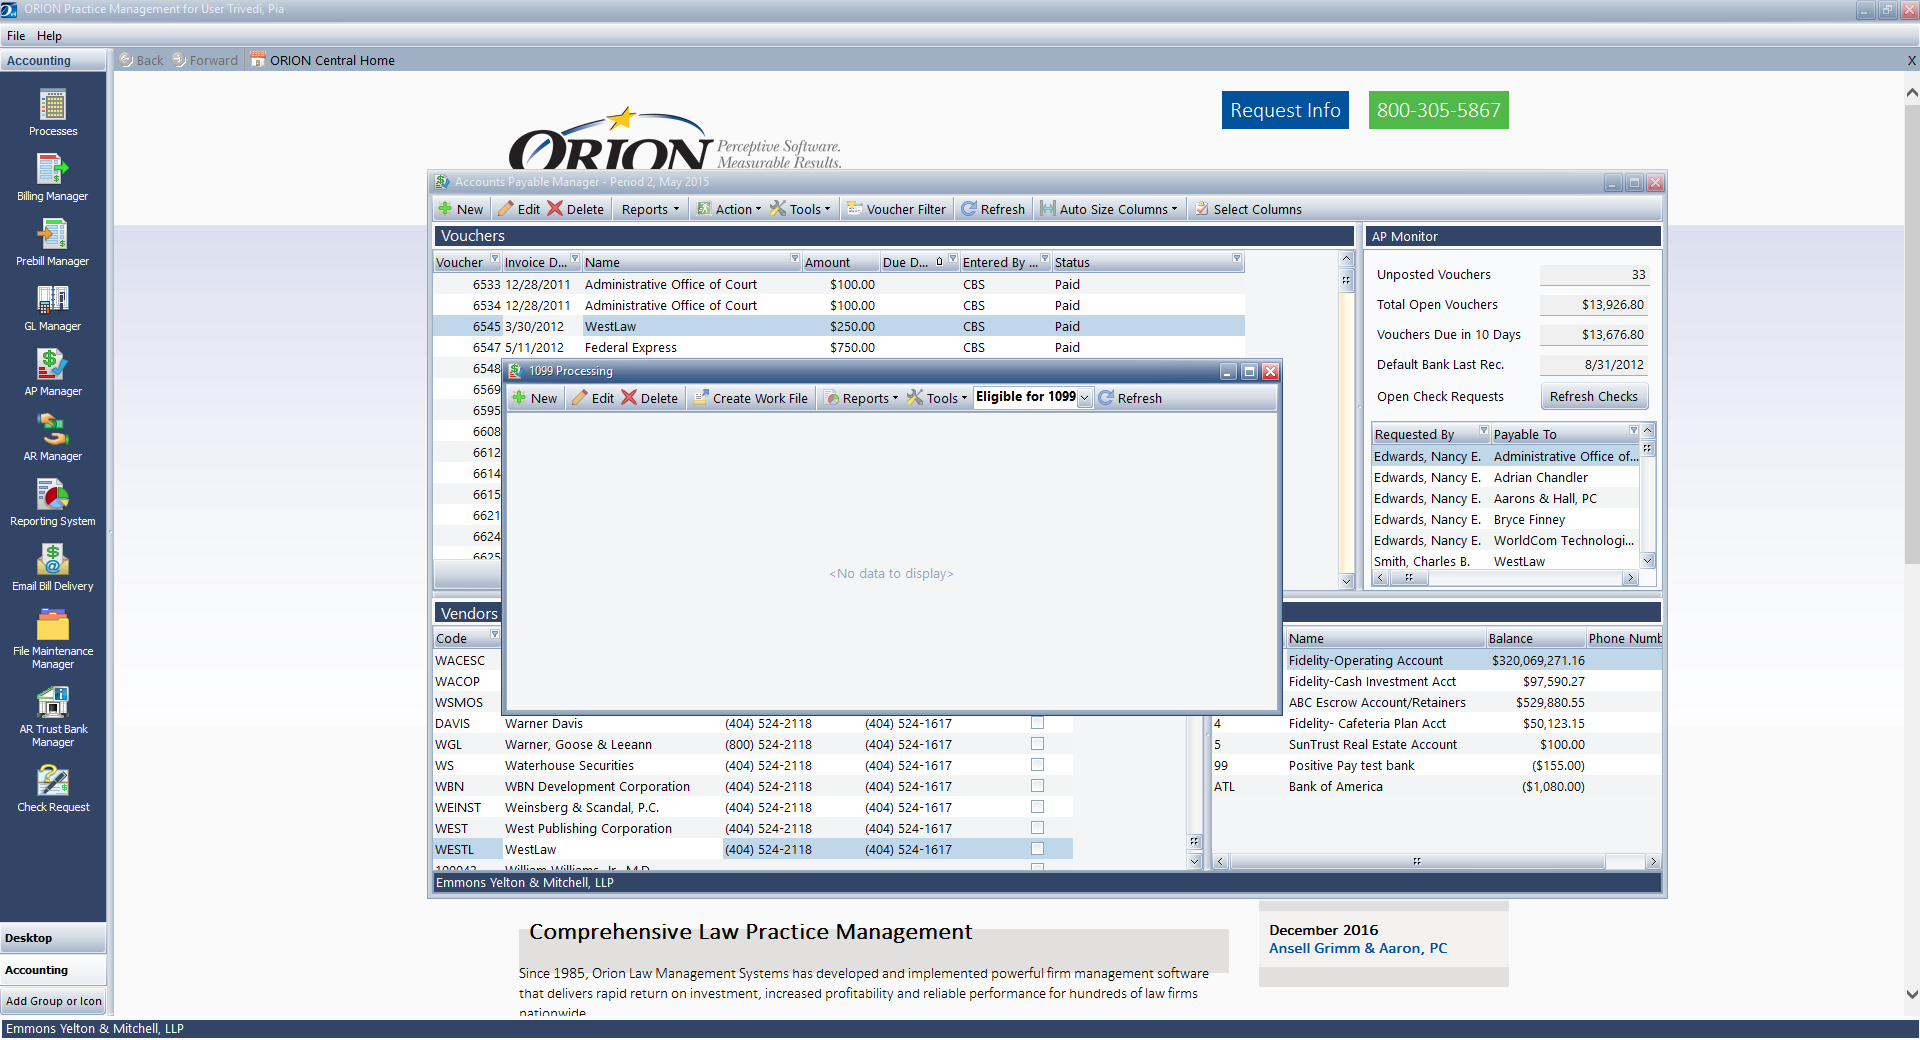The width and height of the screenshot is (1920, 1040).
Task: Open the Processes sidebar icon
Action: [x=53, y=112]
